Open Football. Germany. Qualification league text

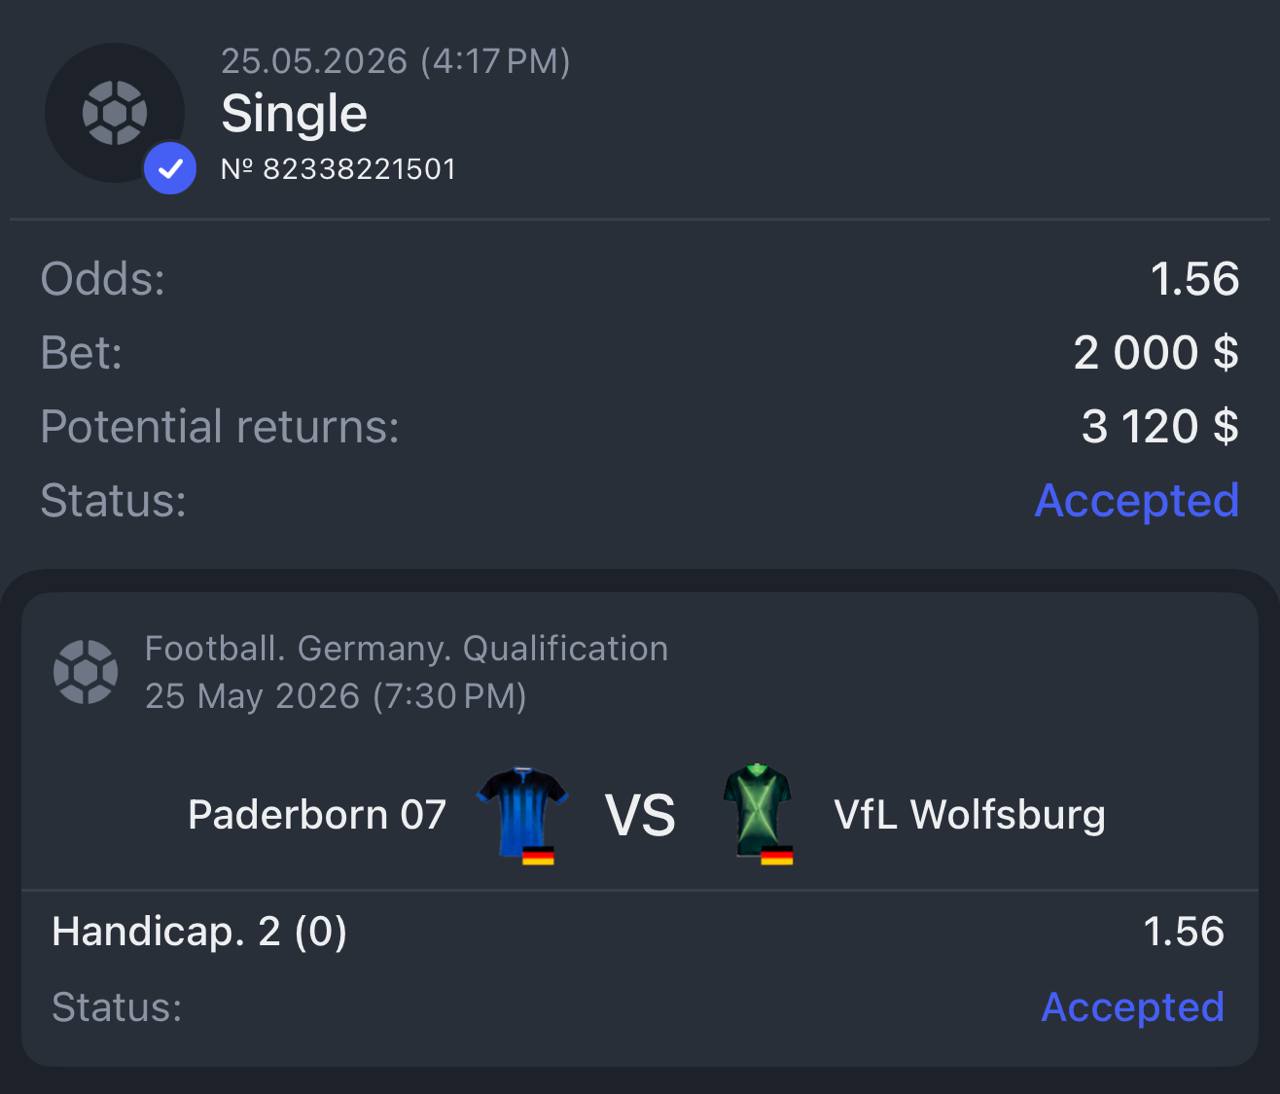(x=406, y=649)
